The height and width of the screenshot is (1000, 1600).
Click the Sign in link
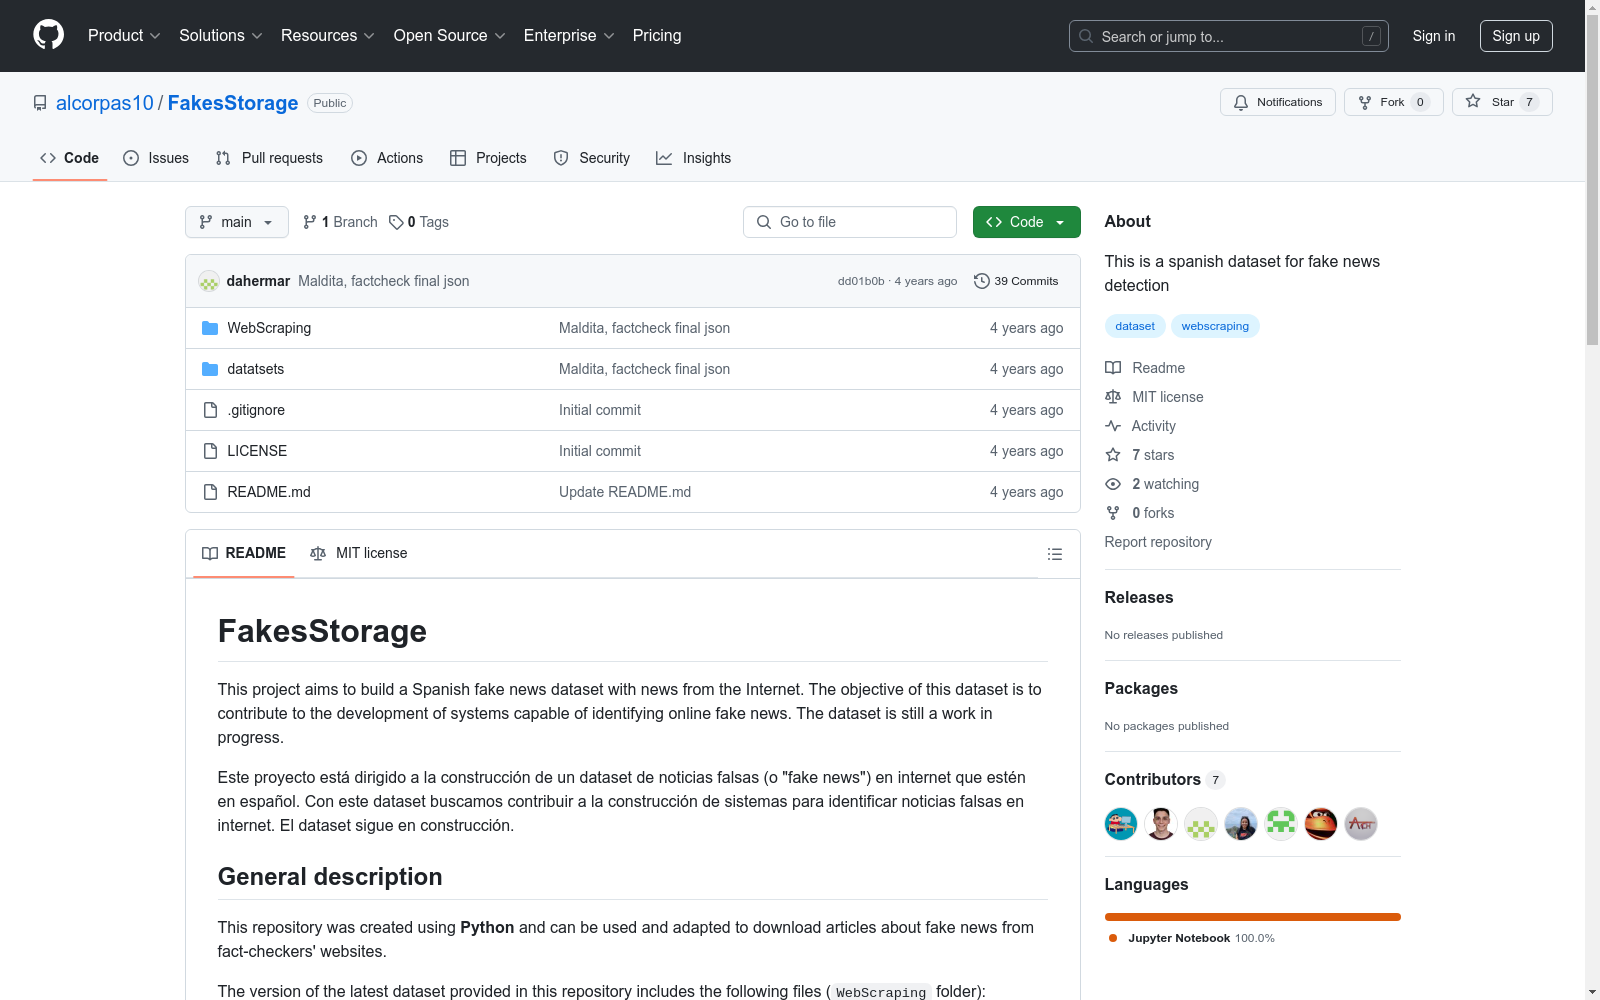coord(1434,36)
